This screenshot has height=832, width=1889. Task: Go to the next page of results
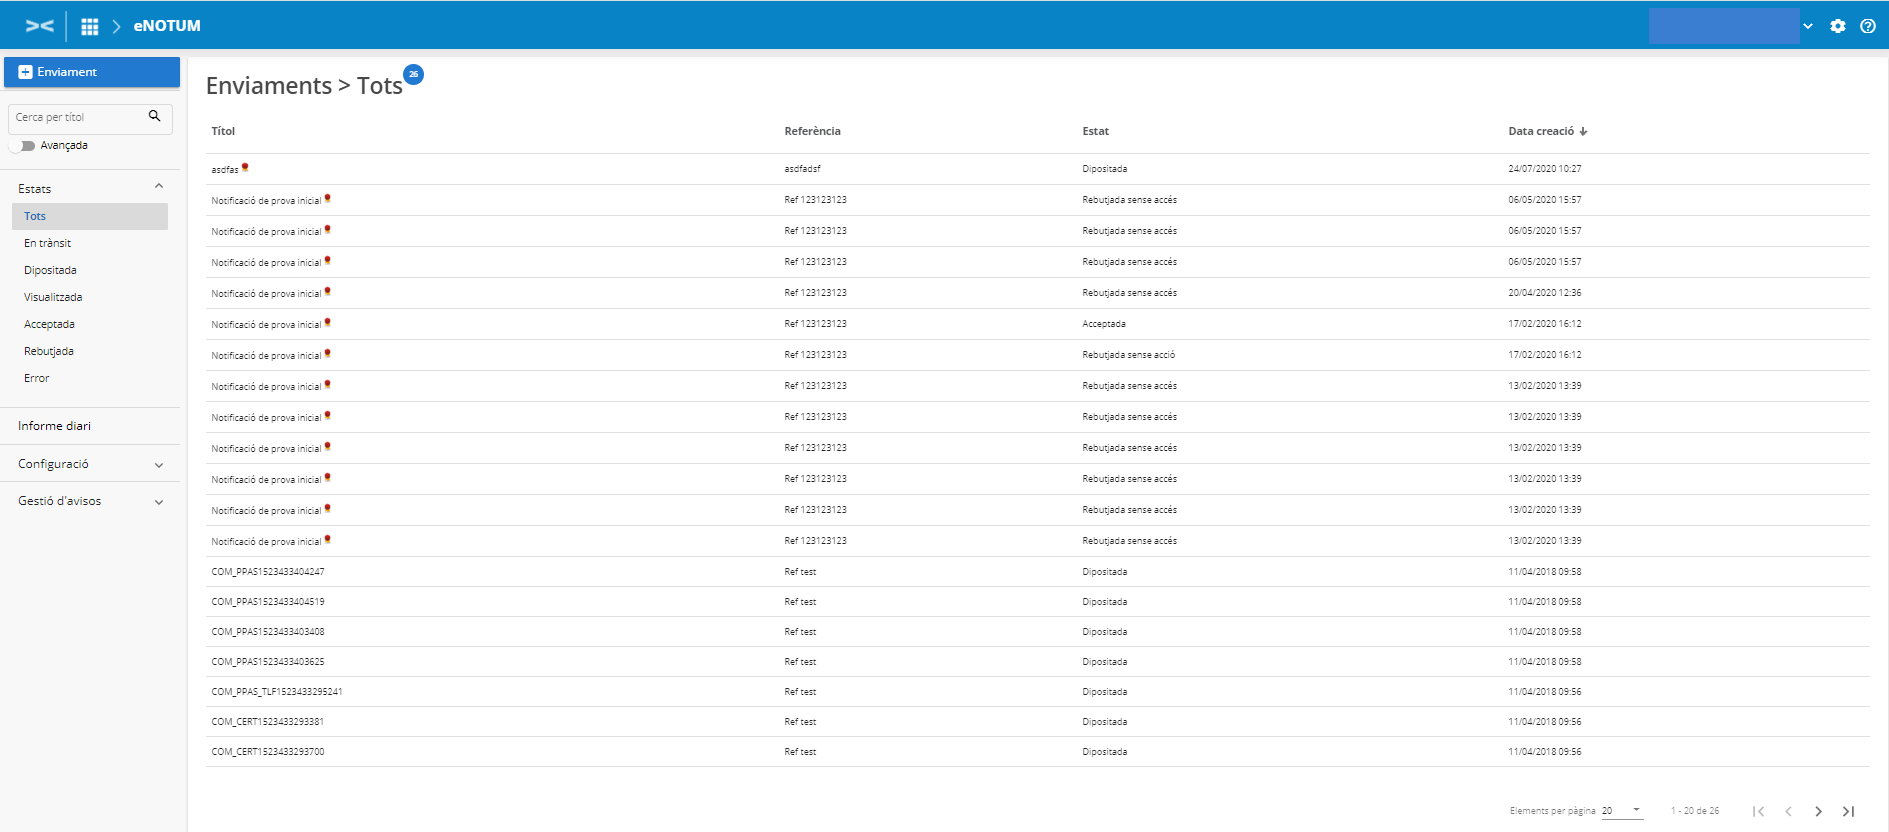[x=1819, y=811]
